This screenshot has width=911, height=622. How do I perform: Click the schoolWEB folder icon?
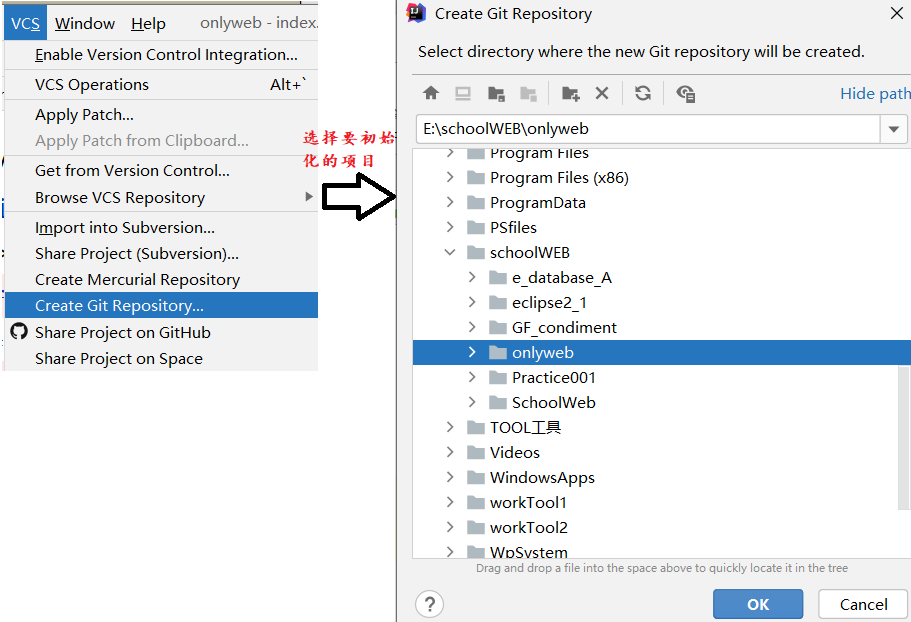[476, 253]
